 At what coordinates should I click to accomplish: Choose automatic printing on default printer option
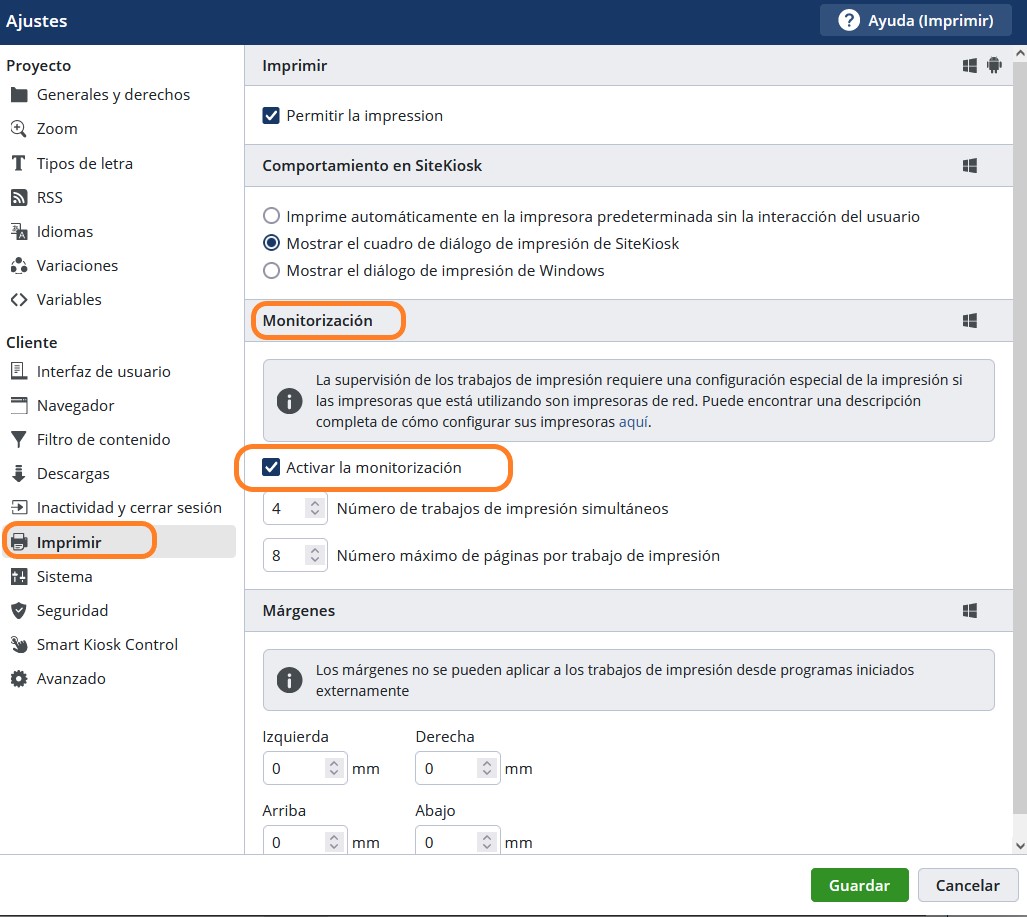pyautogui.click(x=271, y=216)
